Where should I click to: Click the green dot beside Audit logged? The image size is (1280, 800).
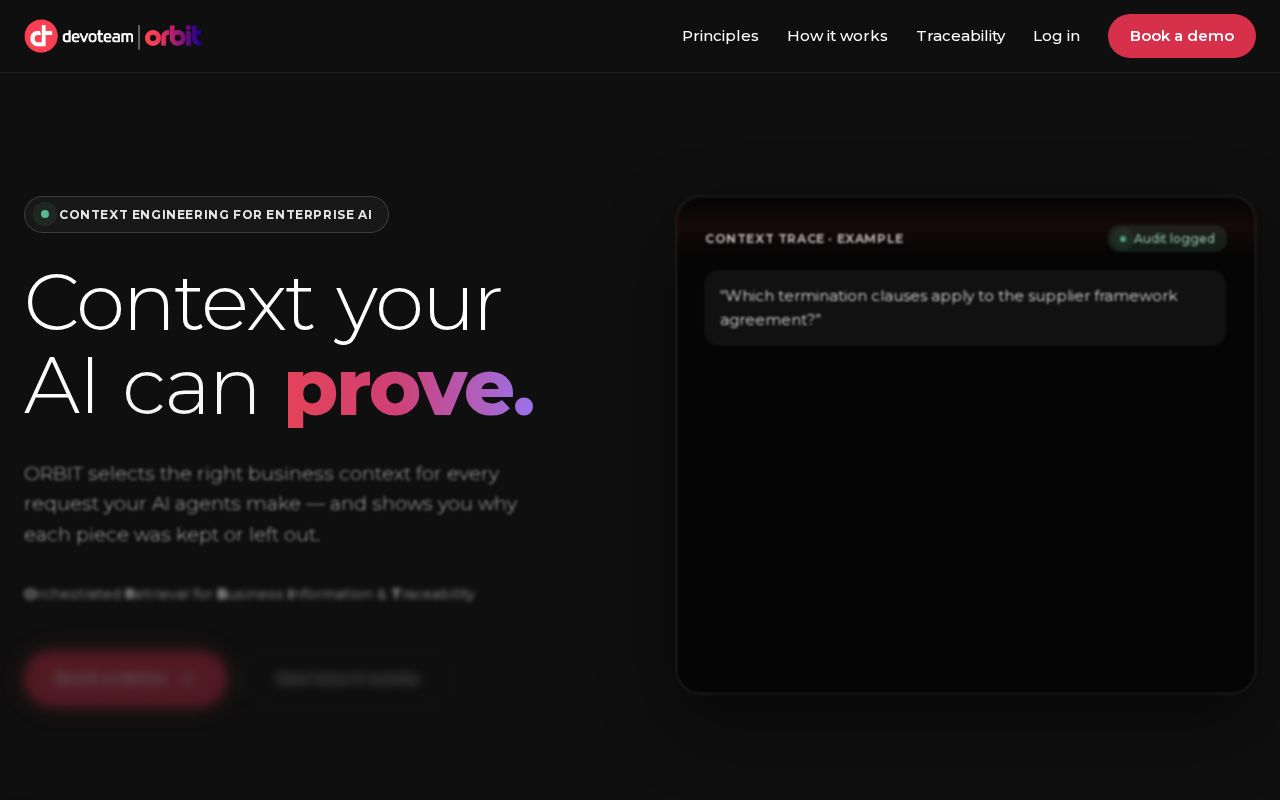(1123, 239)
